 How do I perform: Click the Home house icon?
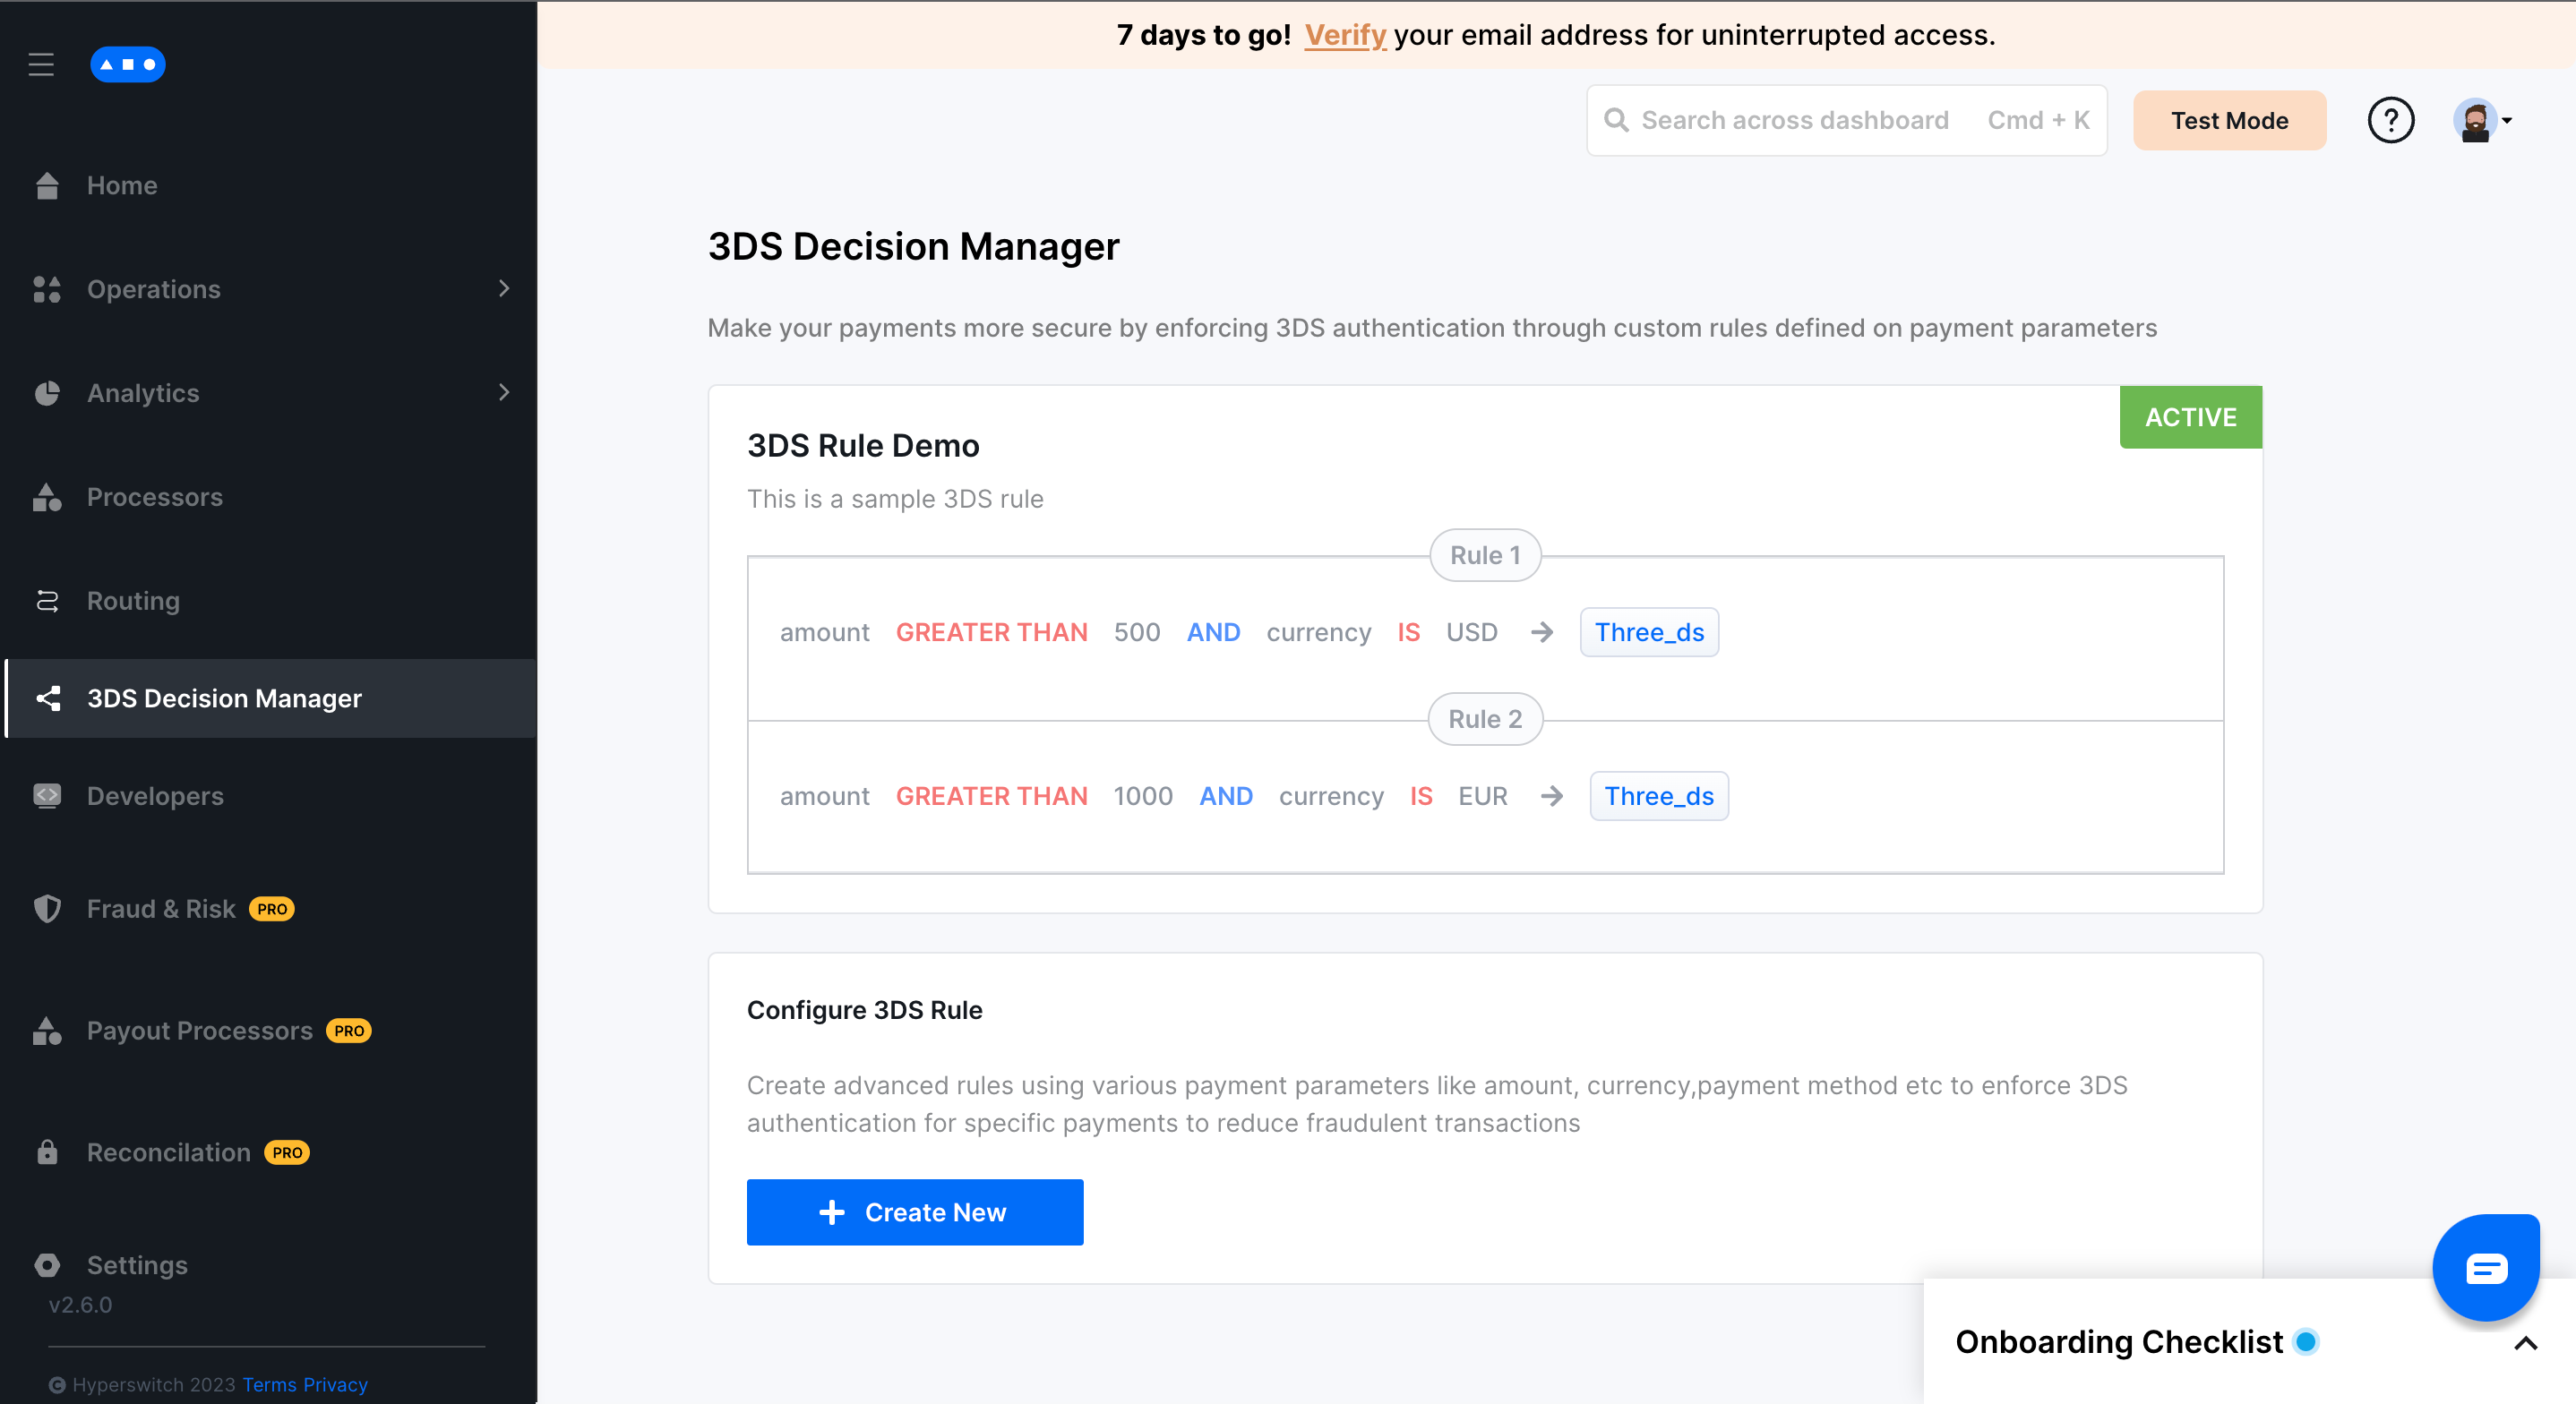click(x=47, y=186)
